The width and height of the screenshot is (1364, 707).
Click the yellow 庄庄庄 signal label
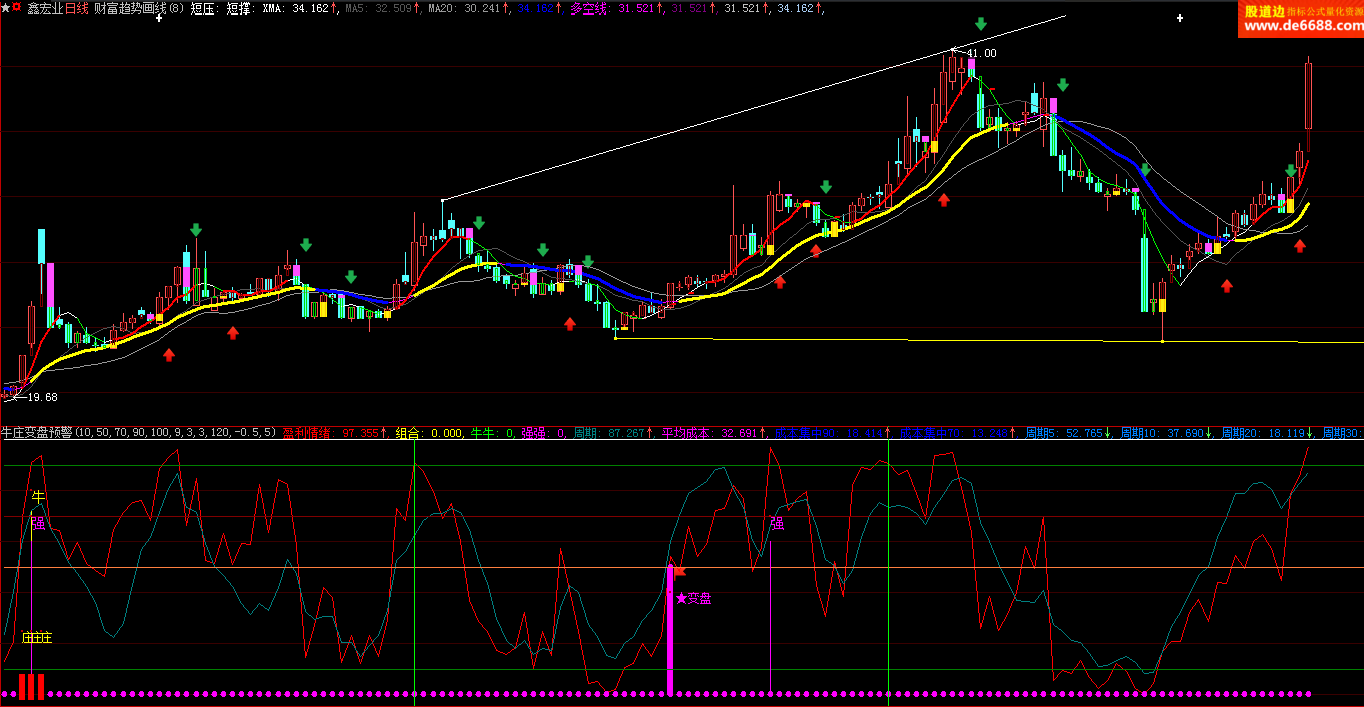tap(37, 637)
